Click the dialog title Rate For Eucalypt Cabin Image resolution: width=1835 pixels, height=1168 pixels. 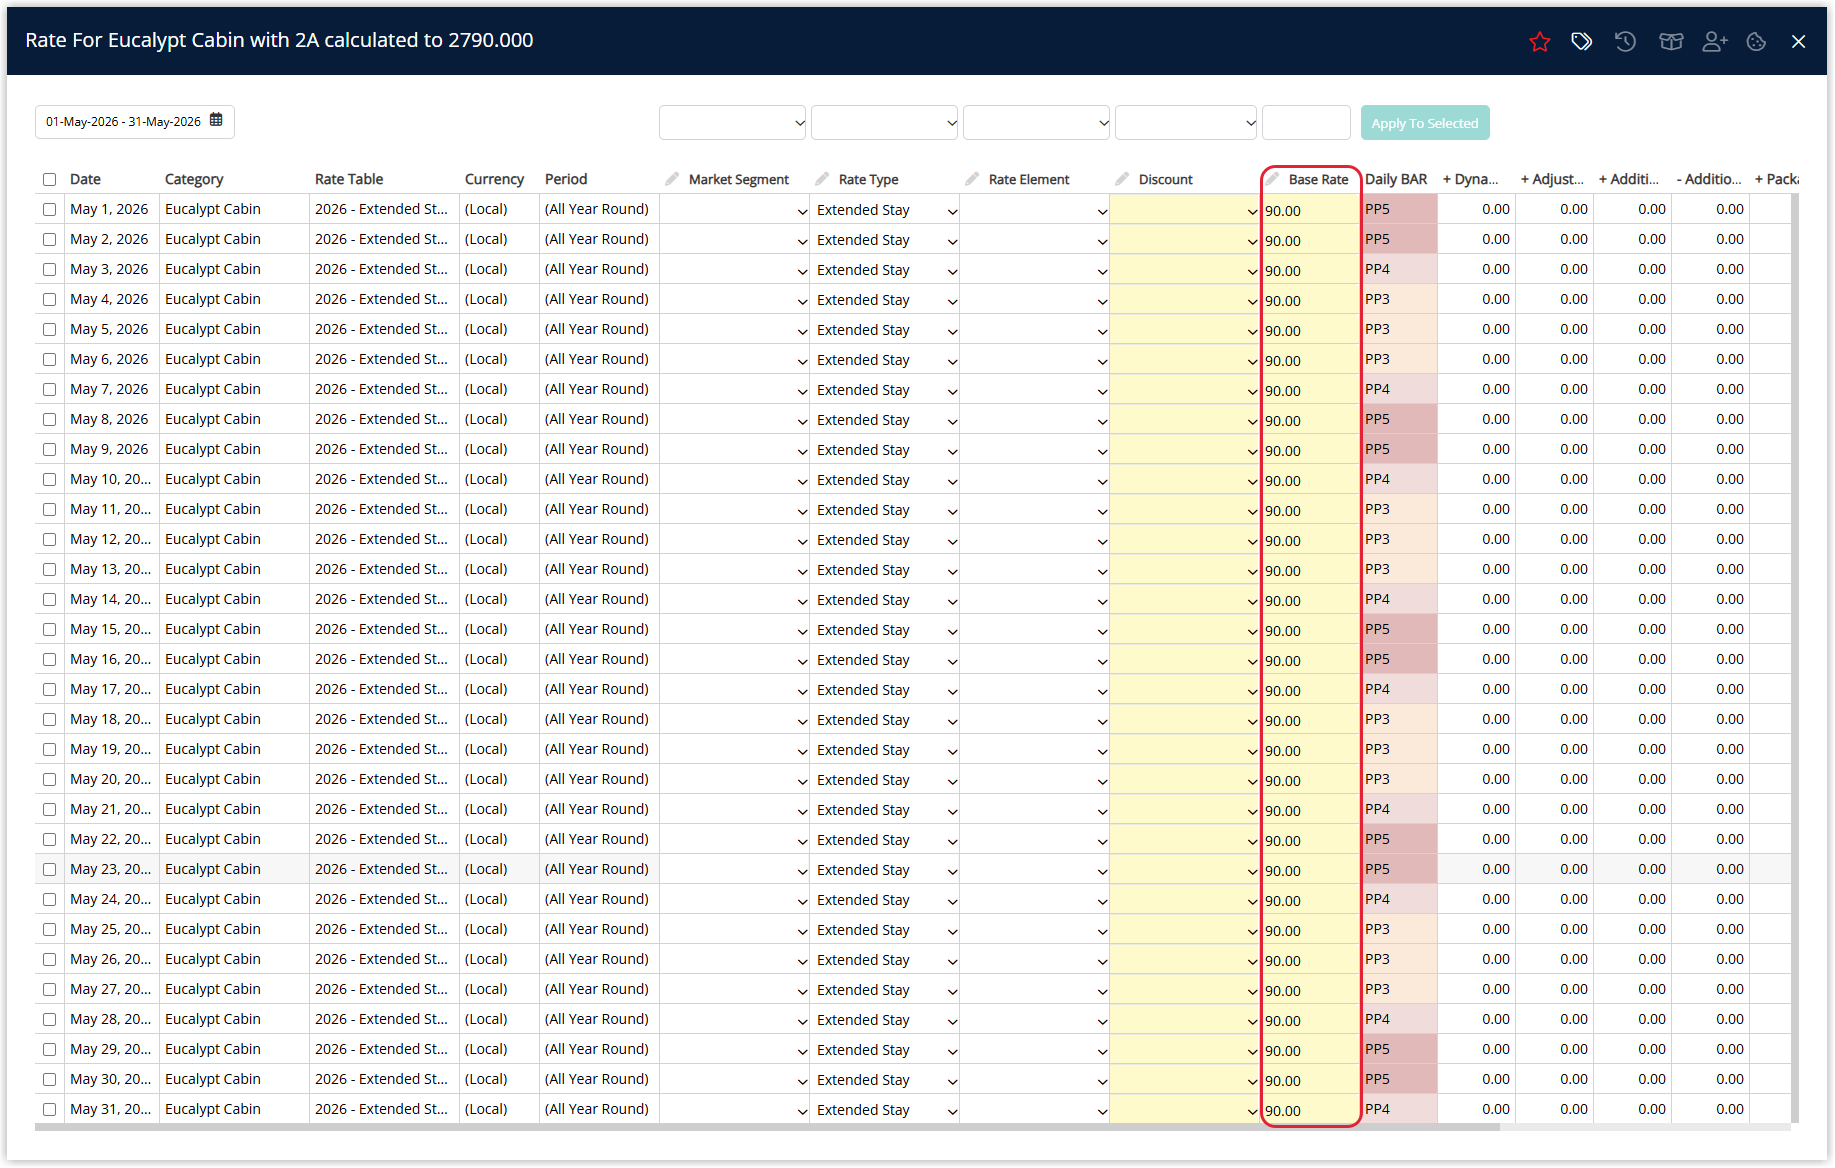tap(279, 40)
